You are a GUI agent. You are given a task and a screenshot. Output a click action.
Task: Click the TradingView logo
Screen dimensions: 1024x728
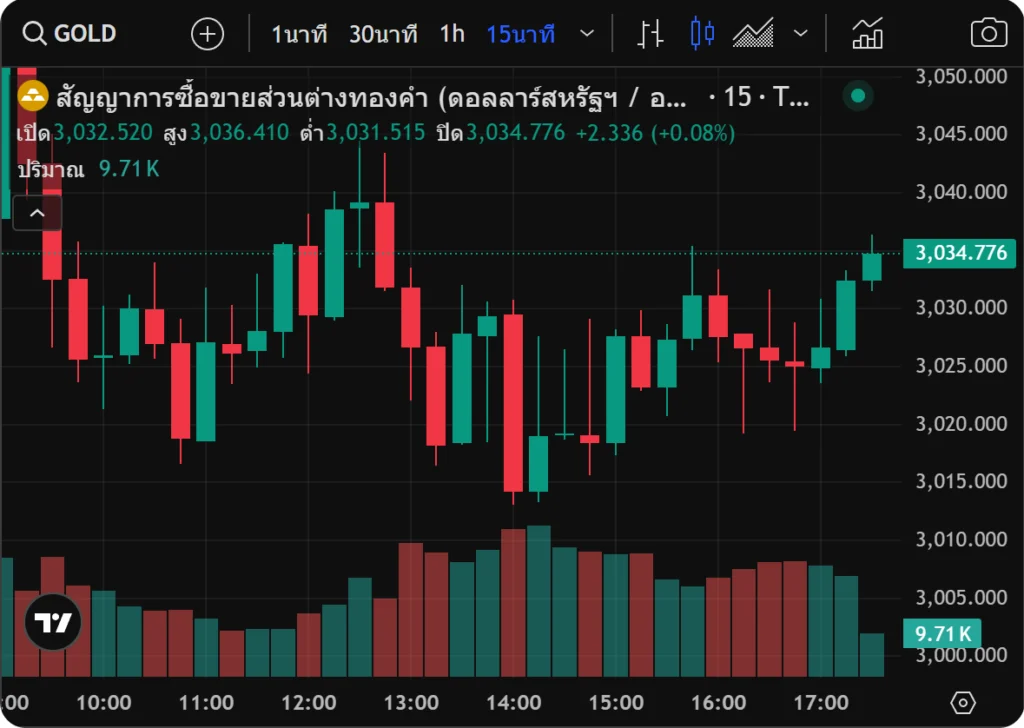tap(52, 622)
